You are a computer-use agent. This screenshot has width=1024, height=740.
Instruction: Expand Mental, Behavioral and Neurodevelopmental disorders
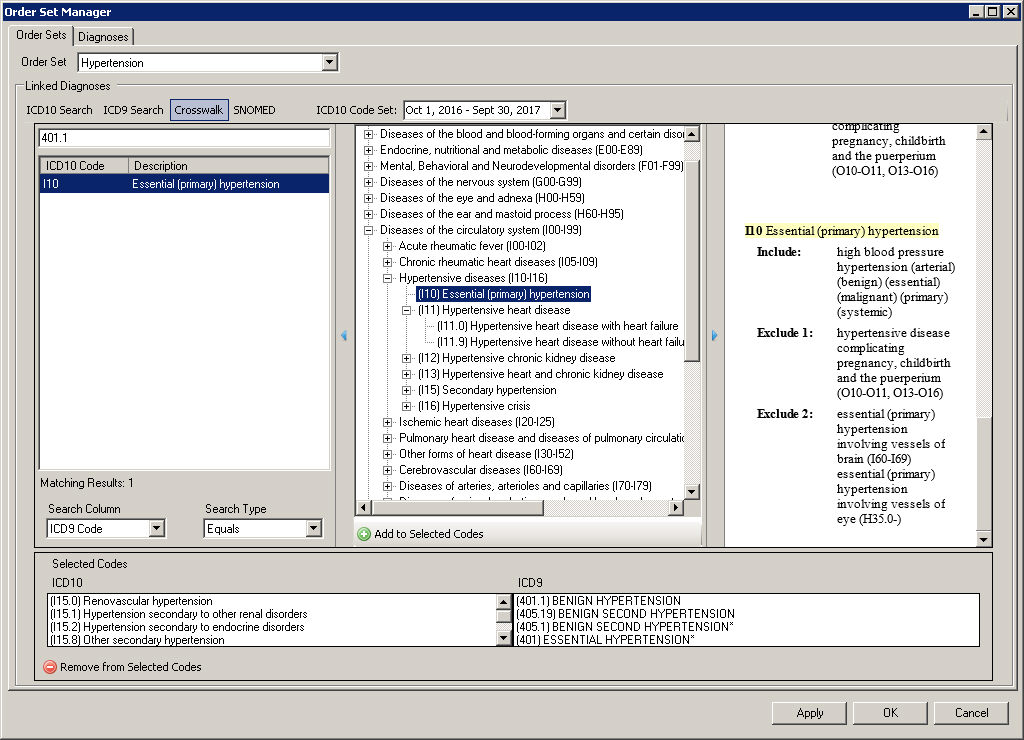[368, 166]
